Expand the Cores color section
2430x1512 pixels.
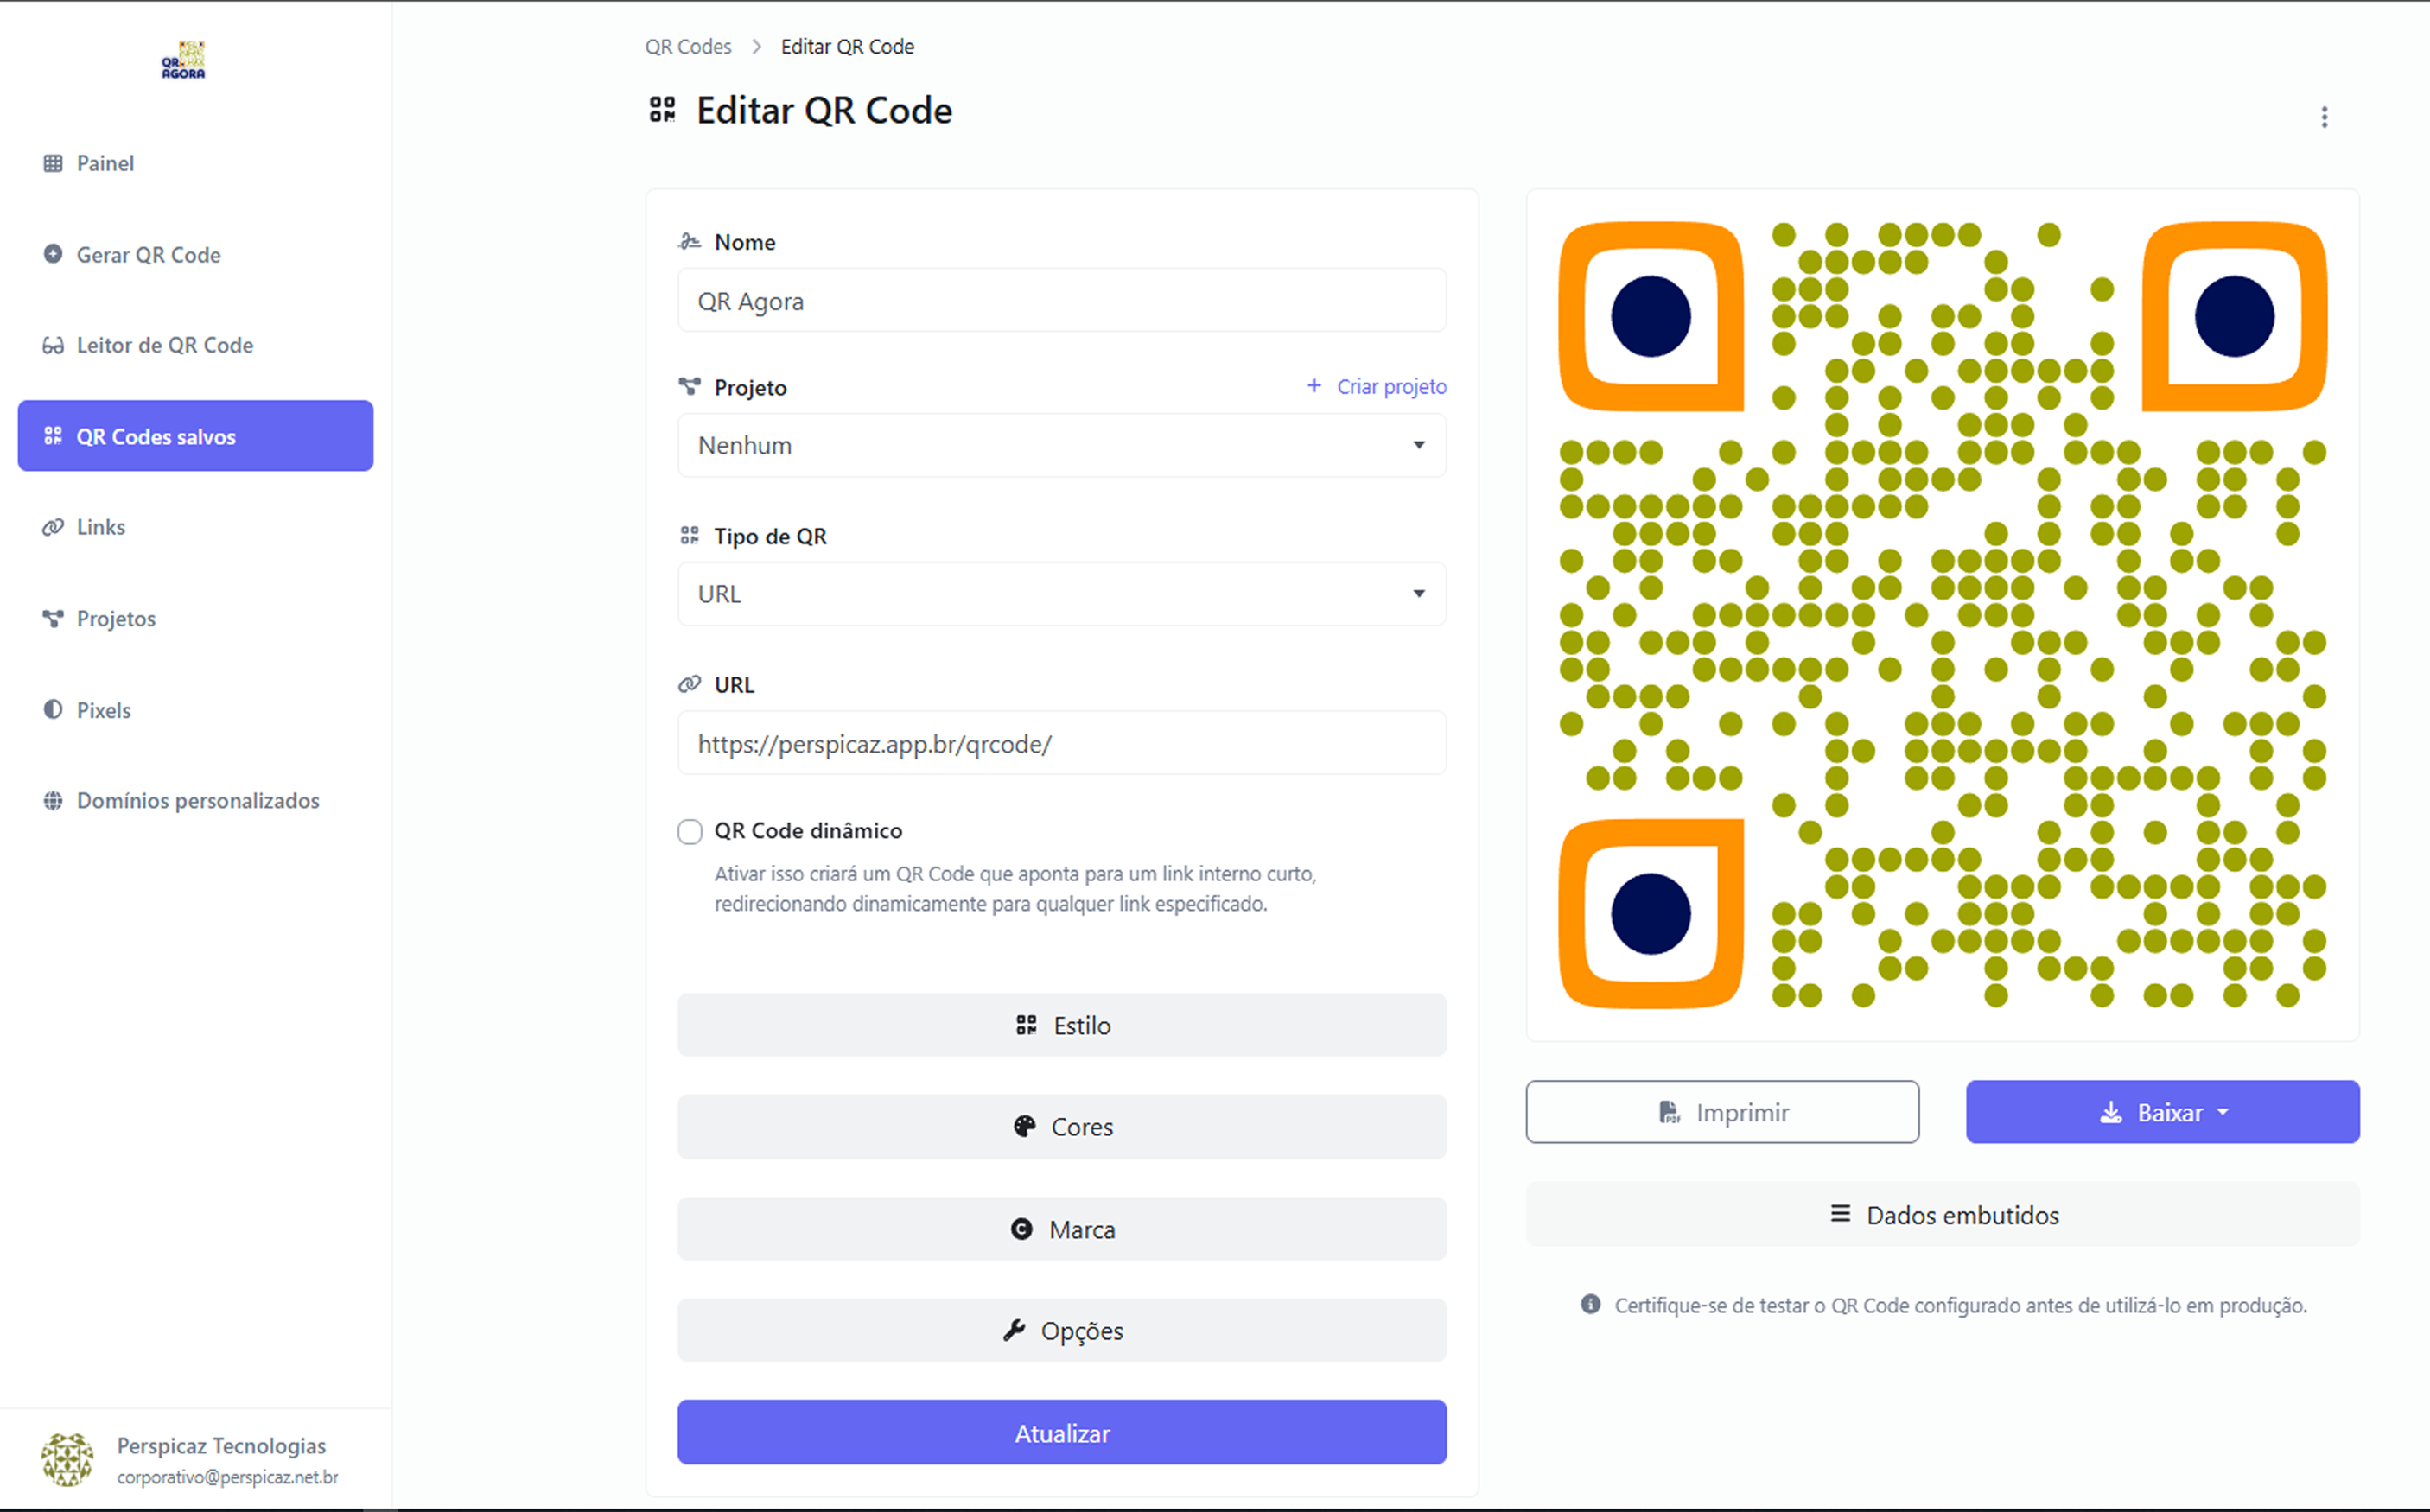click(1061, 1127)
